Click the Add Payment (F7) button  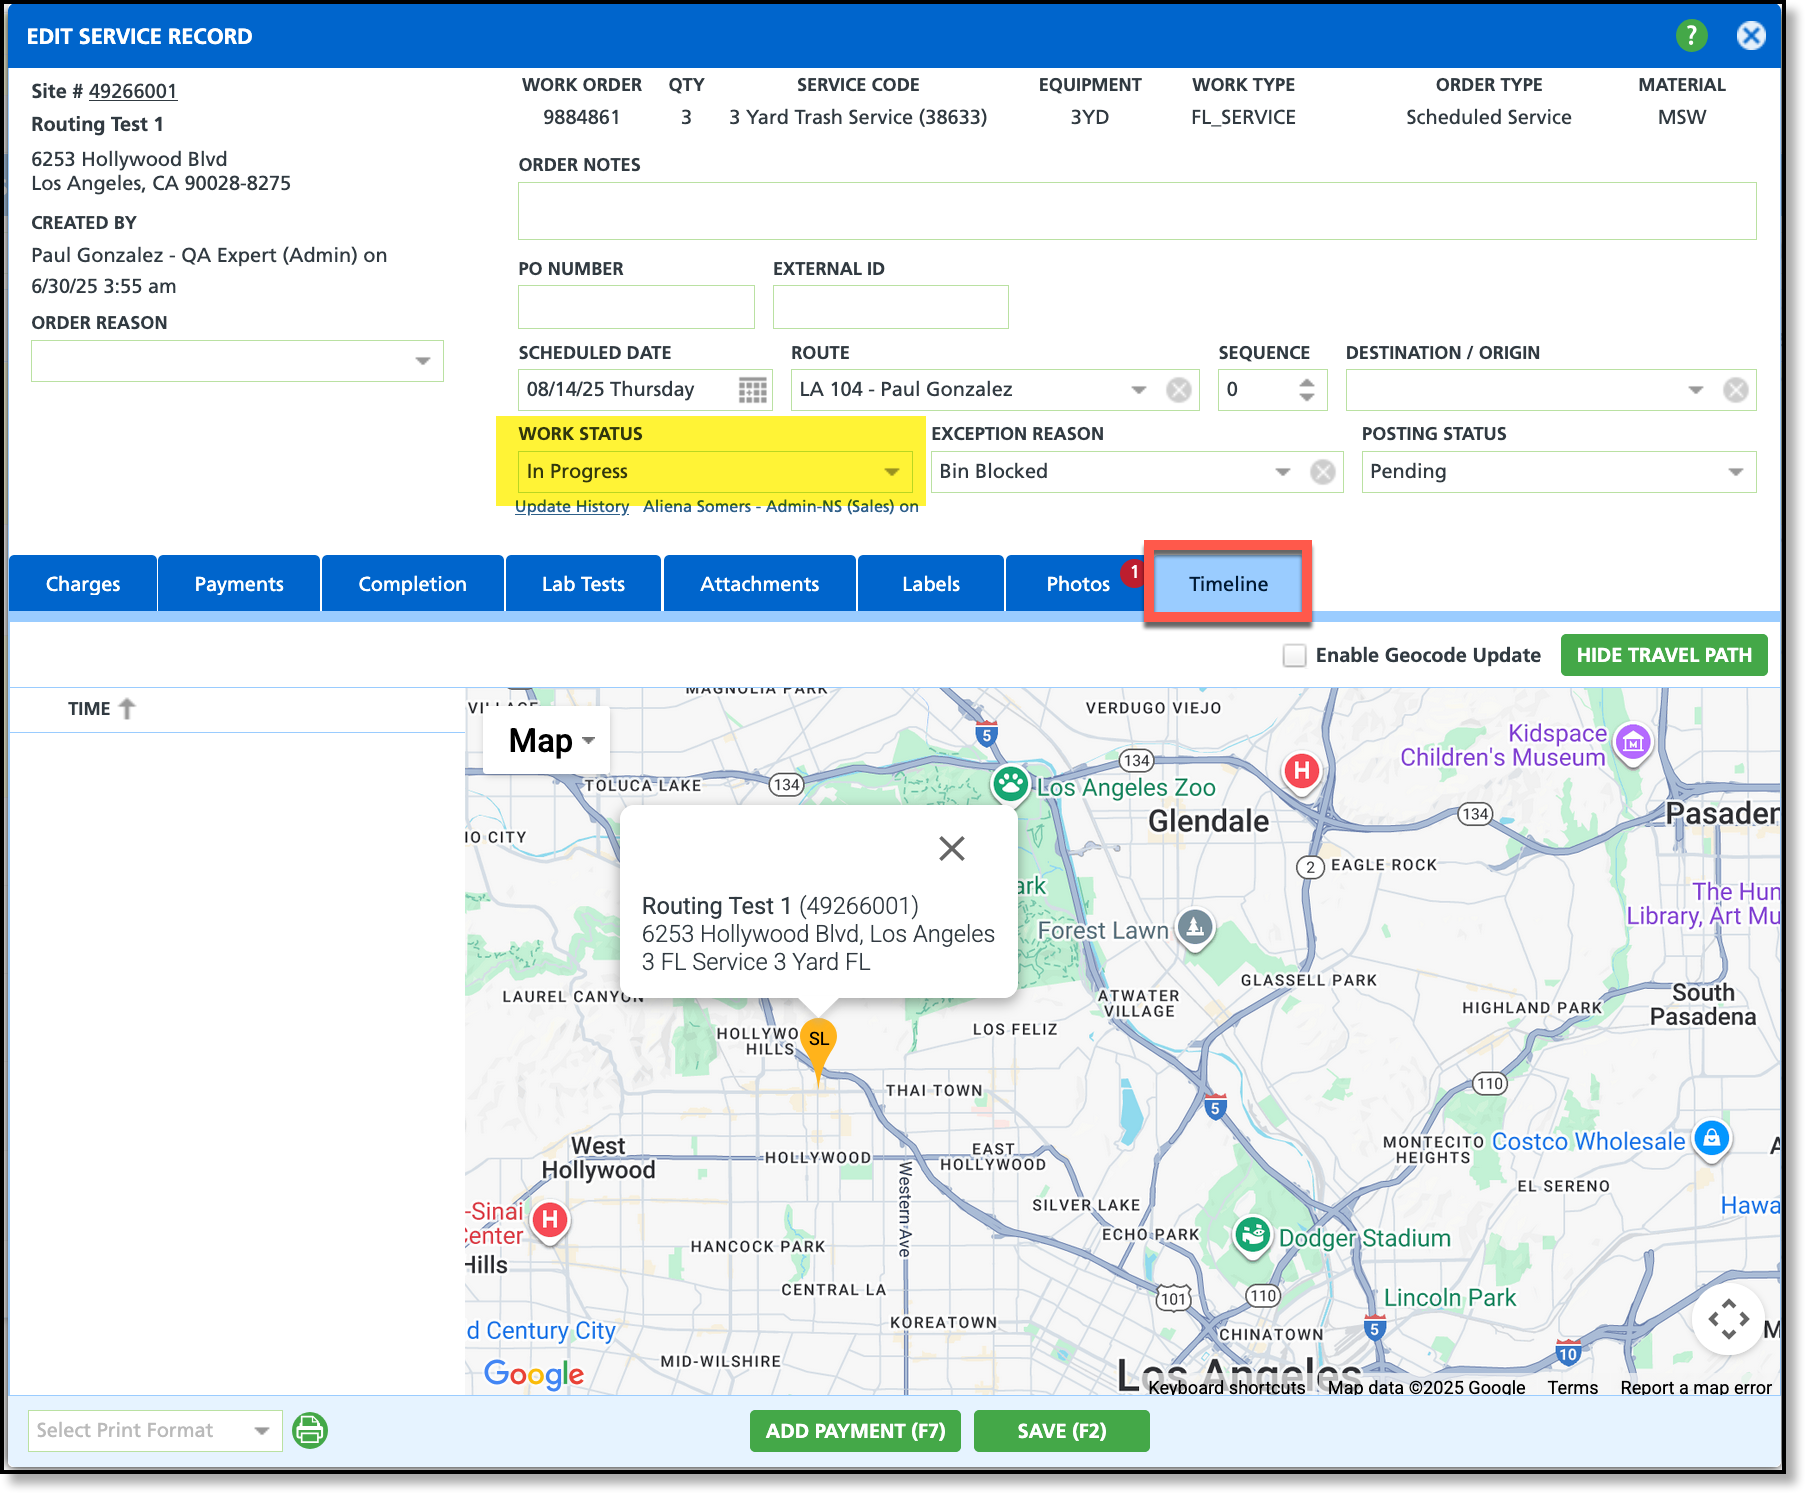pyautogui.click(x=855, y=1431)
